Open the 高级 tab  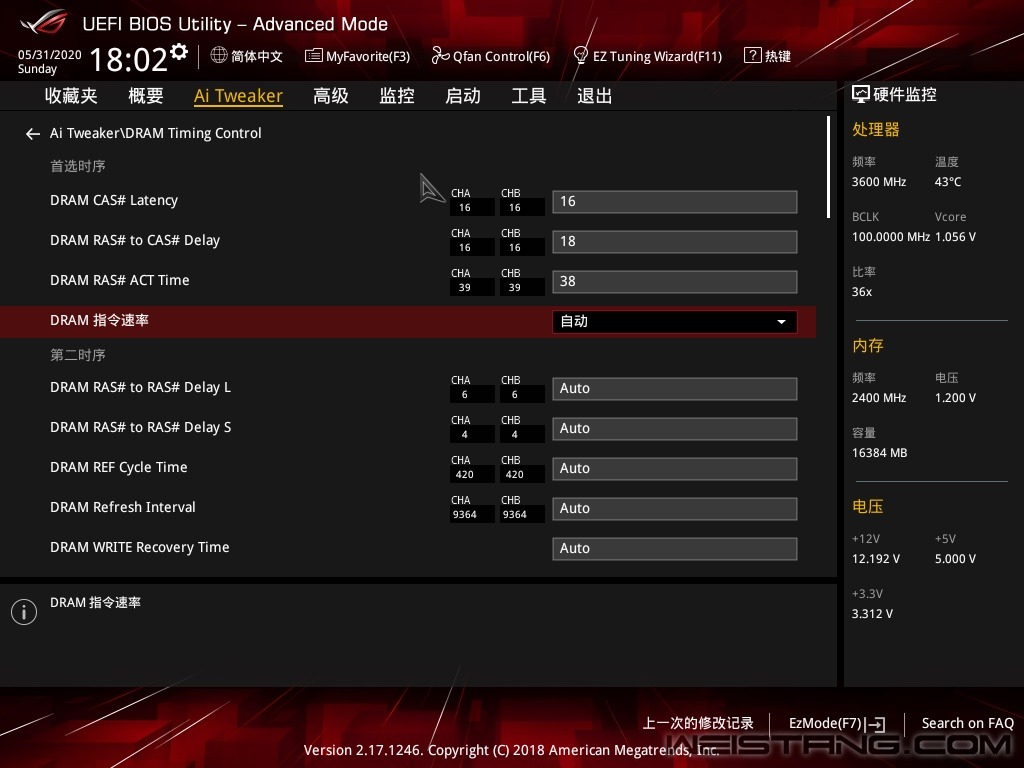pos(330,96)
